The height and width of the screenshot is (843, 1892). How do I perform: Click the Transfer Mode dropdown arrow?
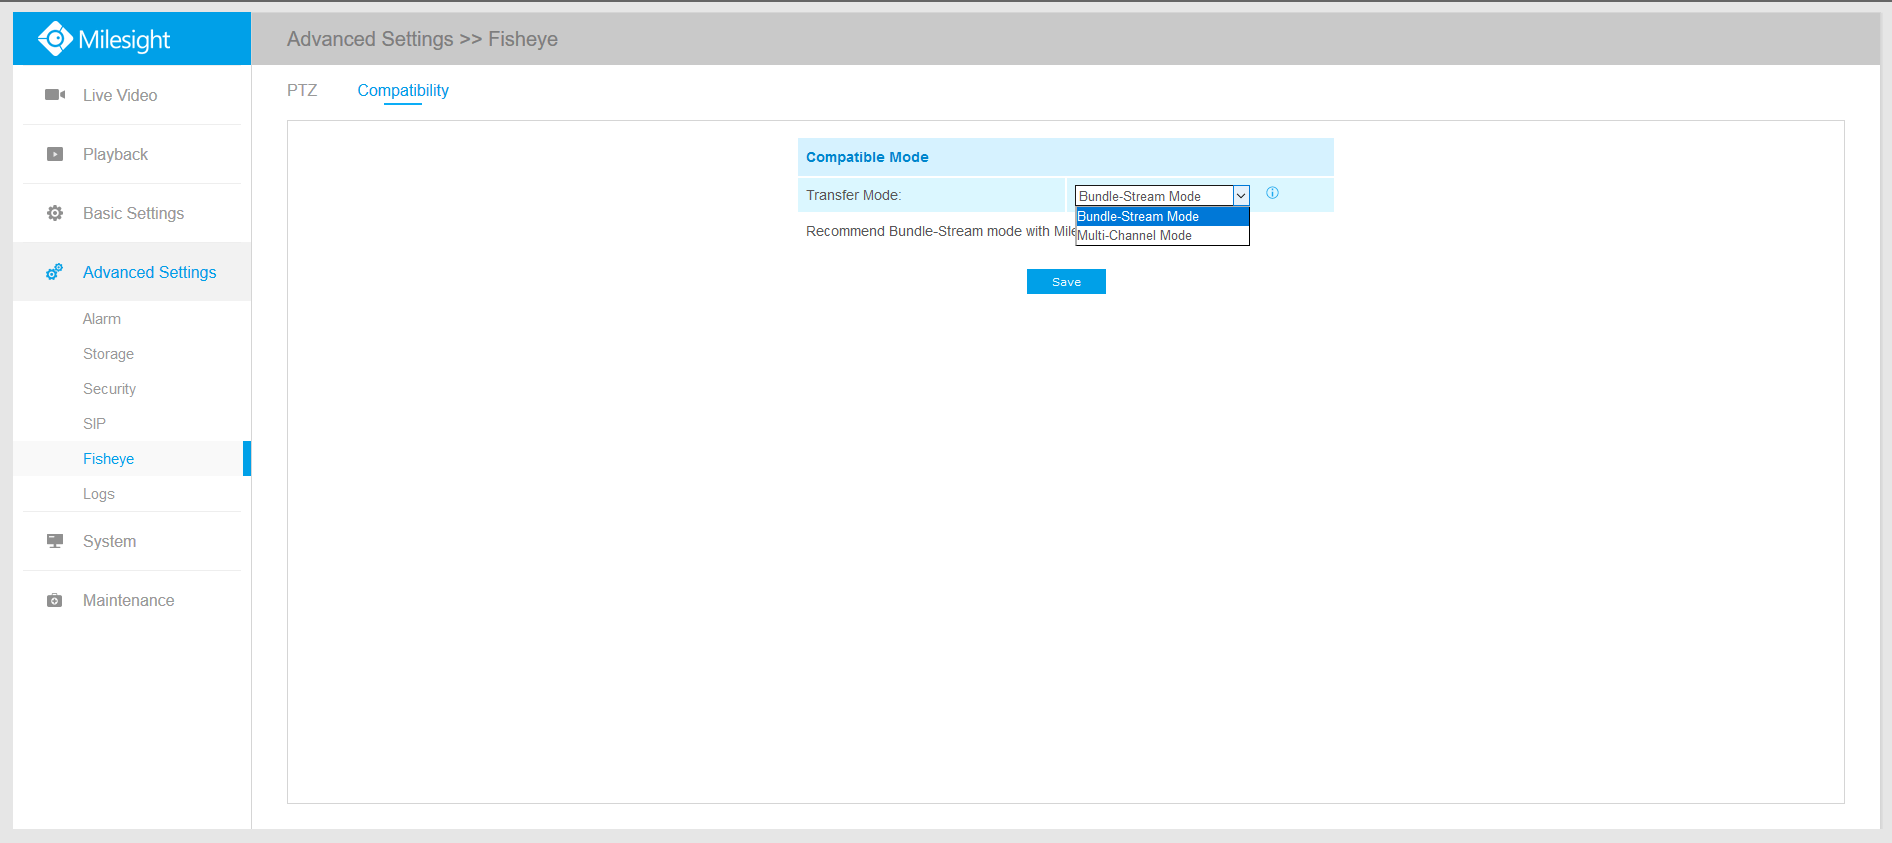1241,196
